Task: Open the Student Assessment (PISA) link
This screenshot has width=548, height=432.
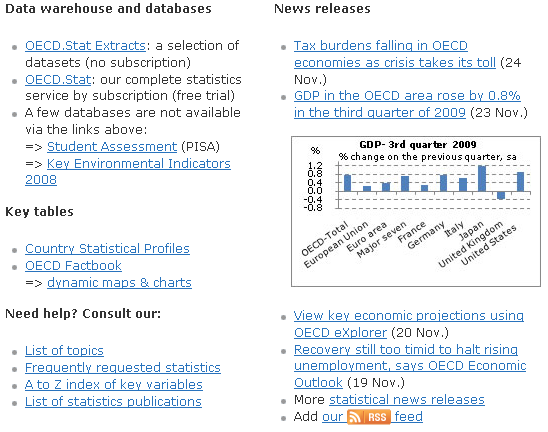Action: pos(112,146)
